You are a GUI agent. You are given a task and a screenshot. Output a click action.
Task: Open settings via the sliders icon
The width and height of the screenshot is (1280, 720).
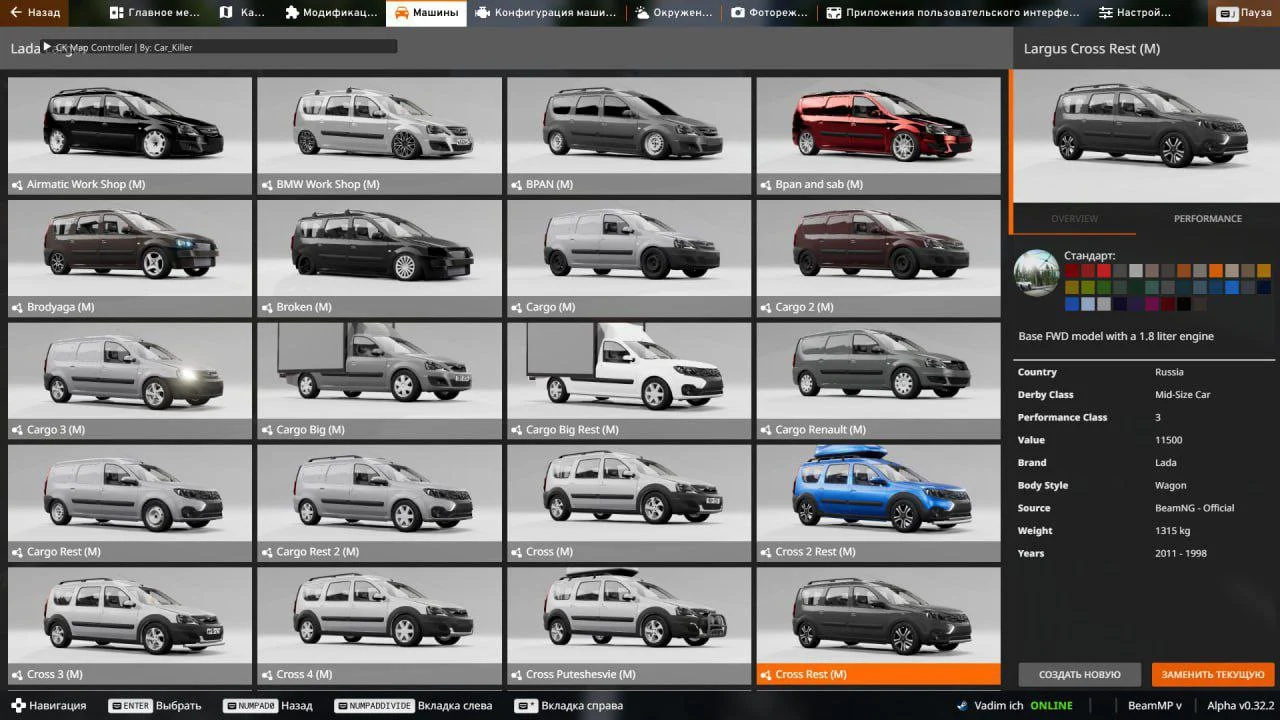[1105, 13]
